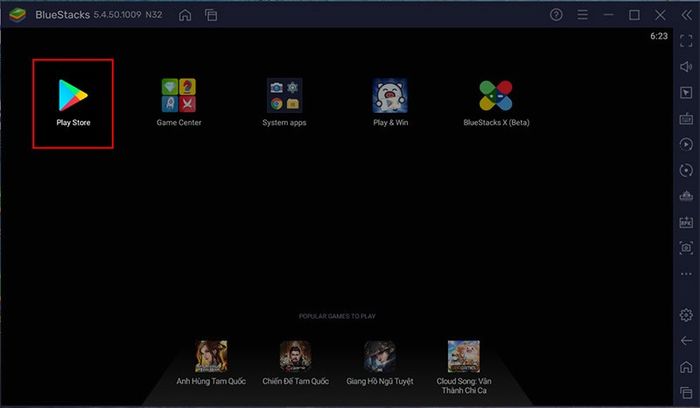Show more sidebar tools via three dots
Viewport: 700px width, 408px height.
click(x=686, y=274)
